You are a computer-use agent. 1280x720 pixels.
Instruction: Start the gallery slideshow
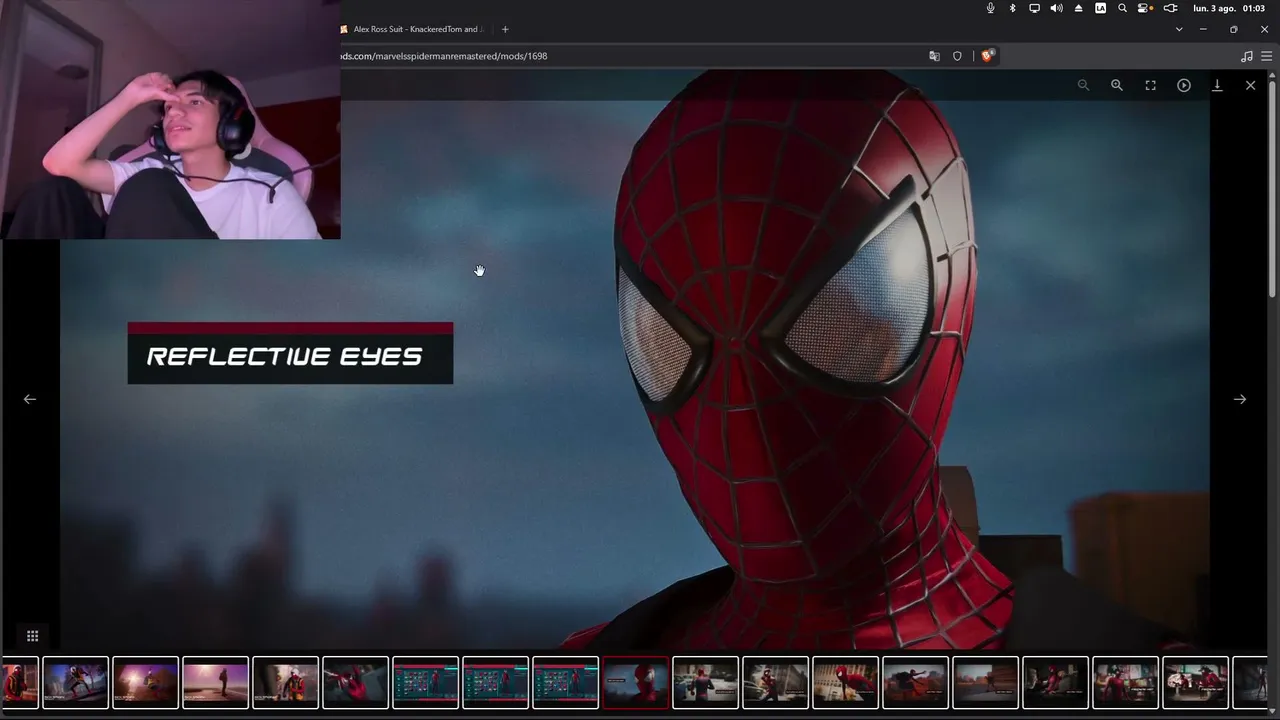tap(1184, 85)
